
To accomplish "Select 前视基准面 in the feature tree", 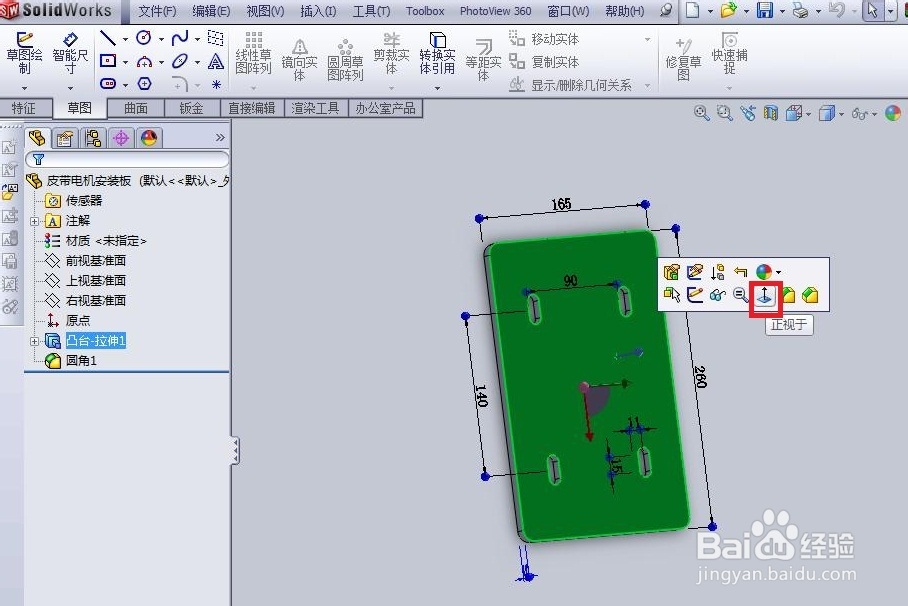I will click(96, 261).
